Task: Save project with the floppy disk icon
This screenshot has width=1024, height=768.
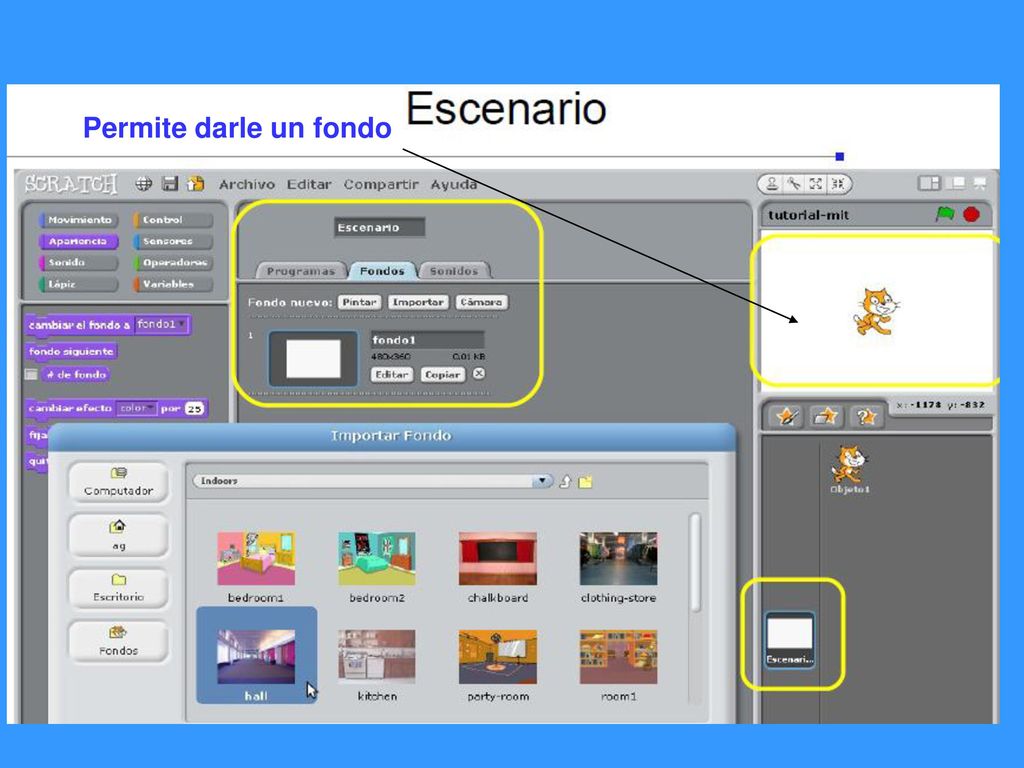Action: point(170,184)
